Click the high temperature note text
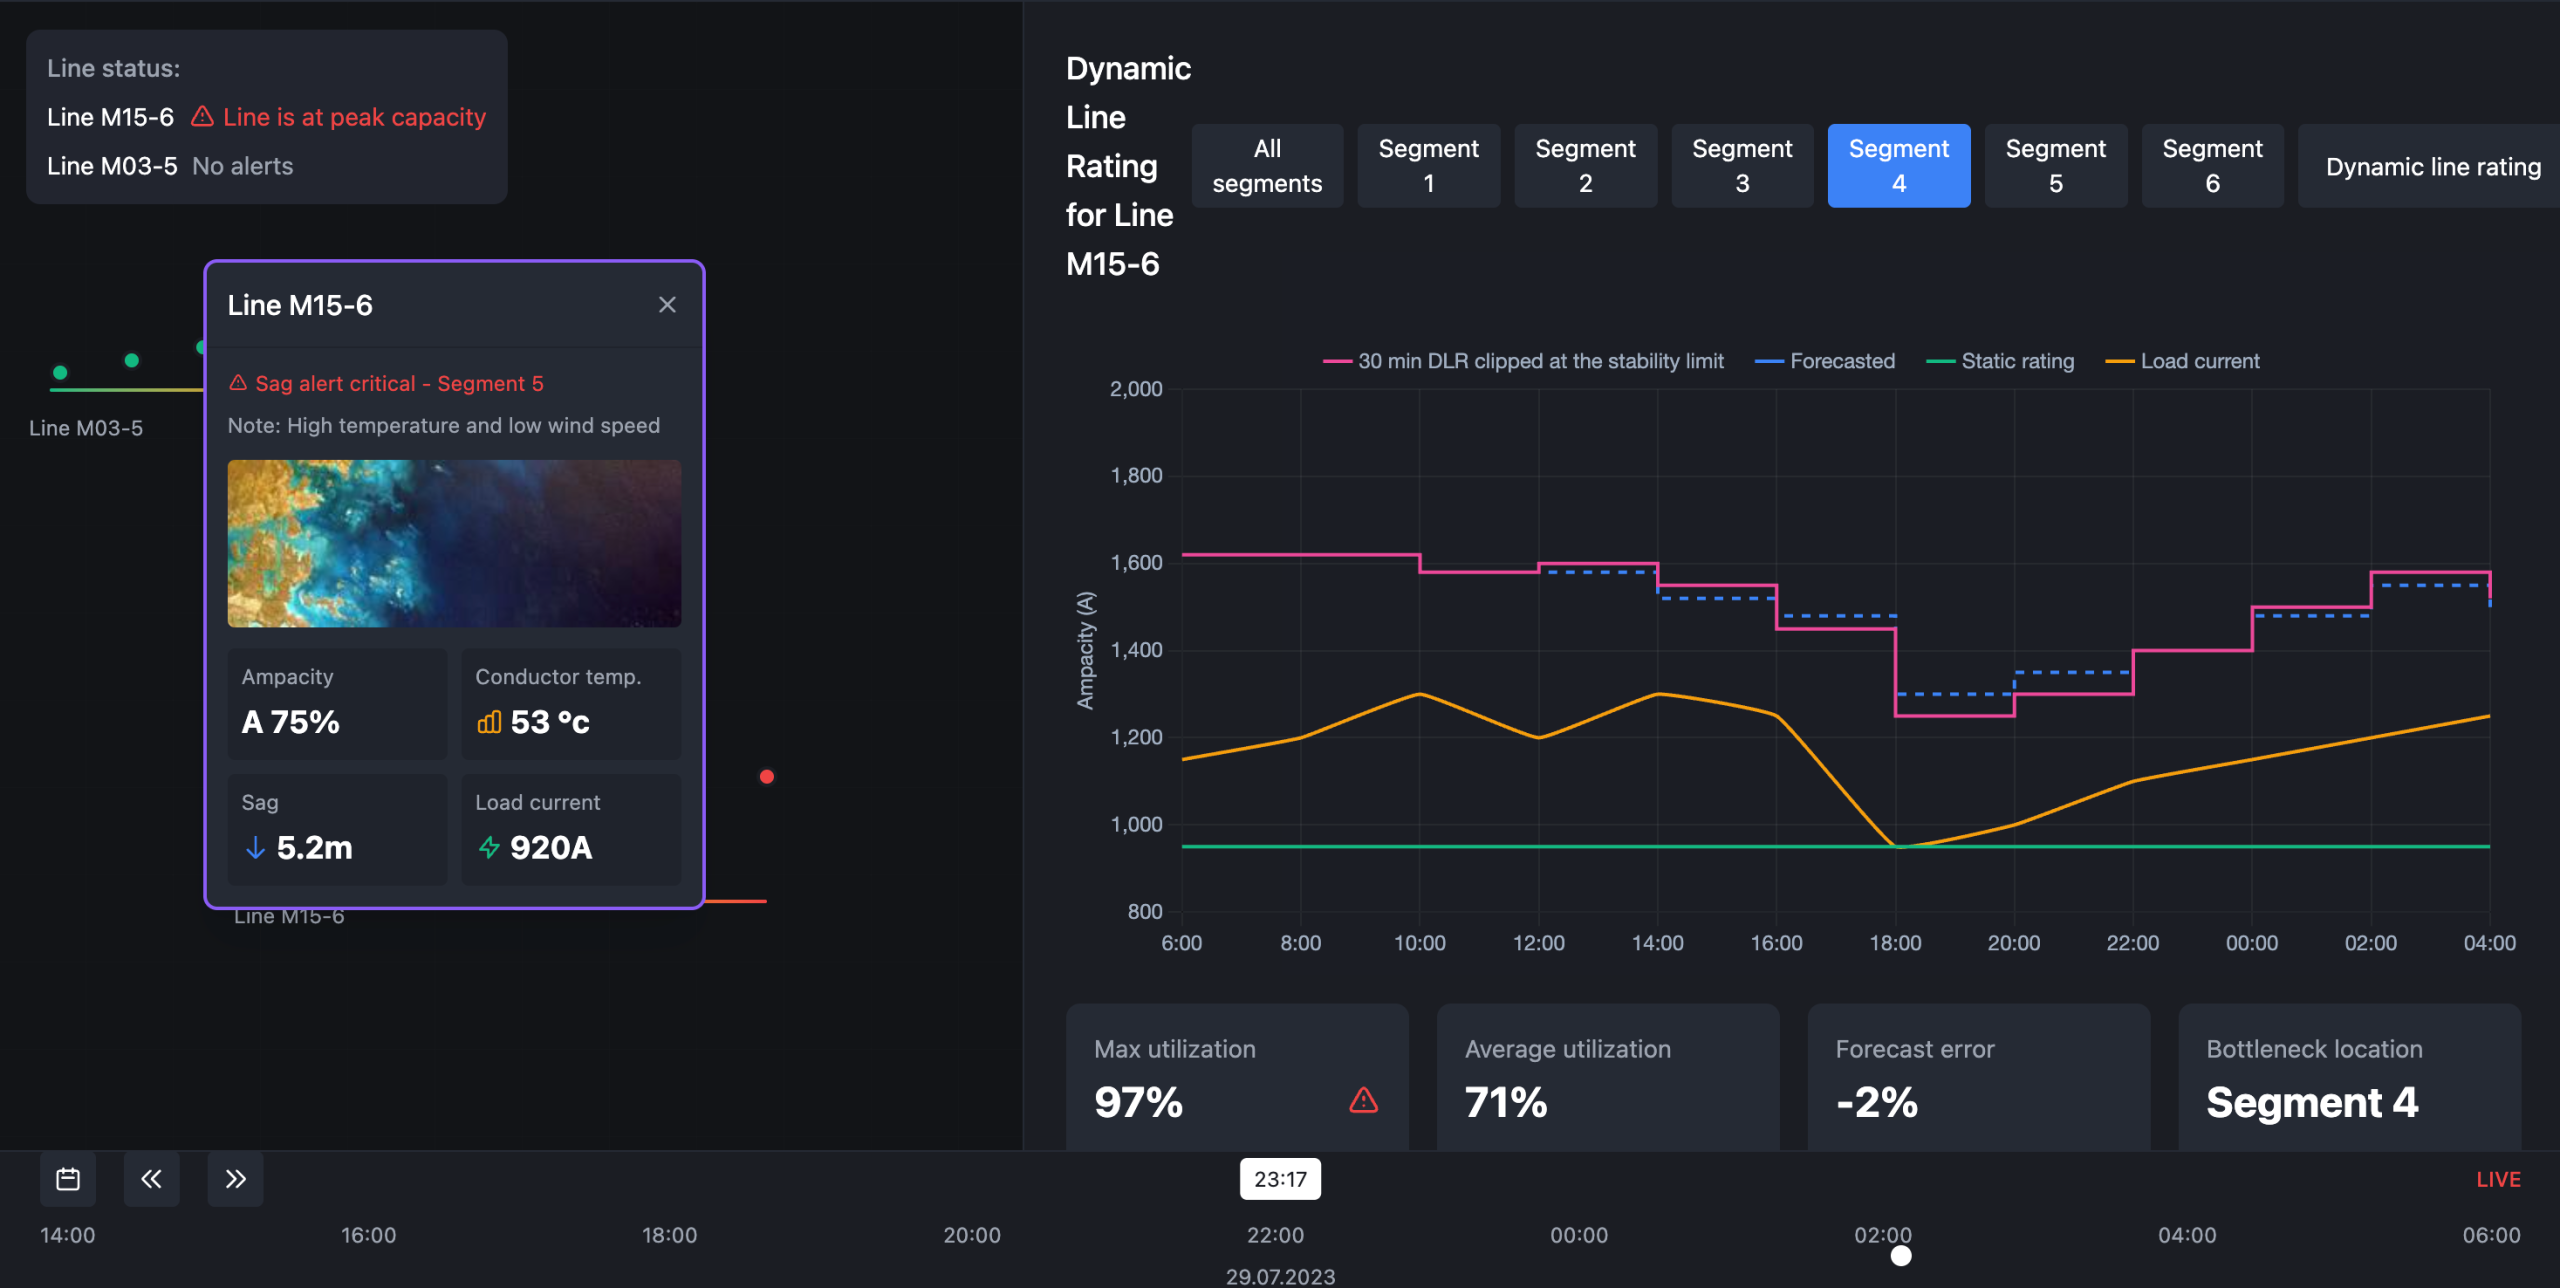 click(443, 425)
